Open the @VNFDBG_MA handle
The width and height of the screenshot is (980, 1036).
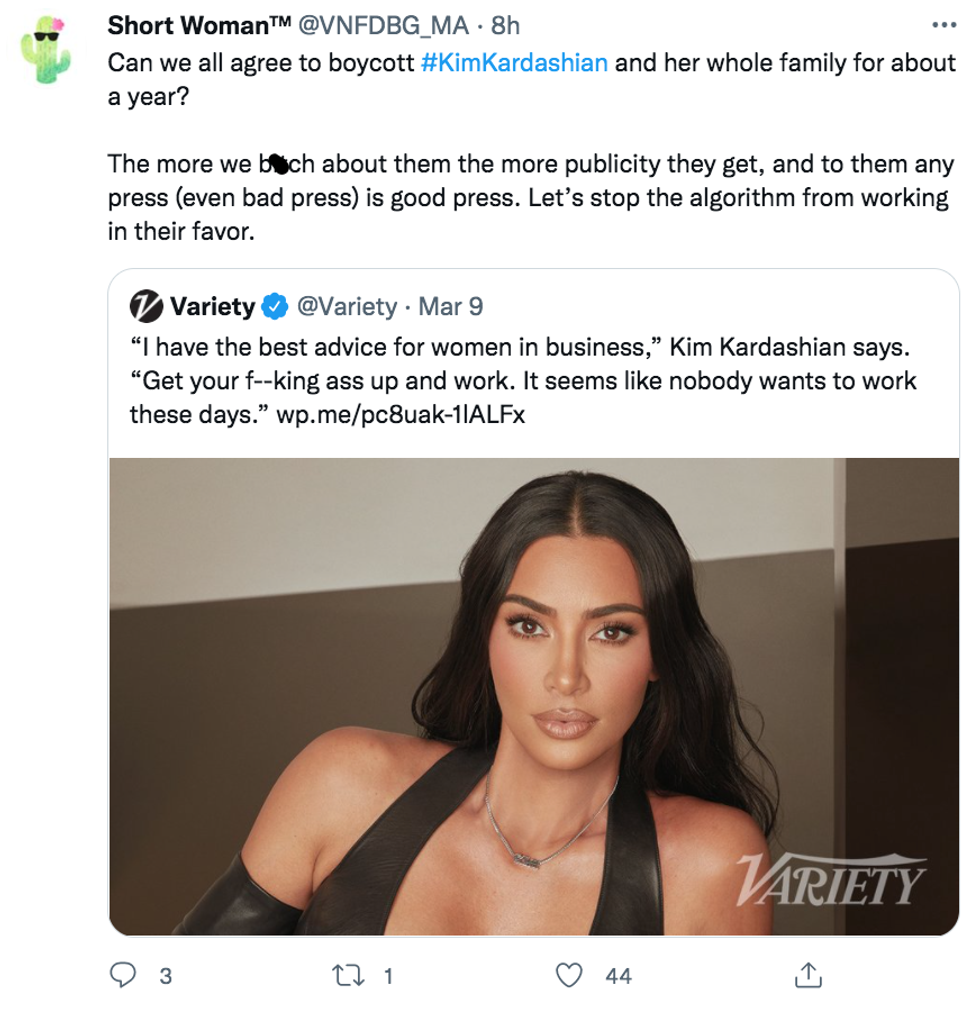pos(384,26)
